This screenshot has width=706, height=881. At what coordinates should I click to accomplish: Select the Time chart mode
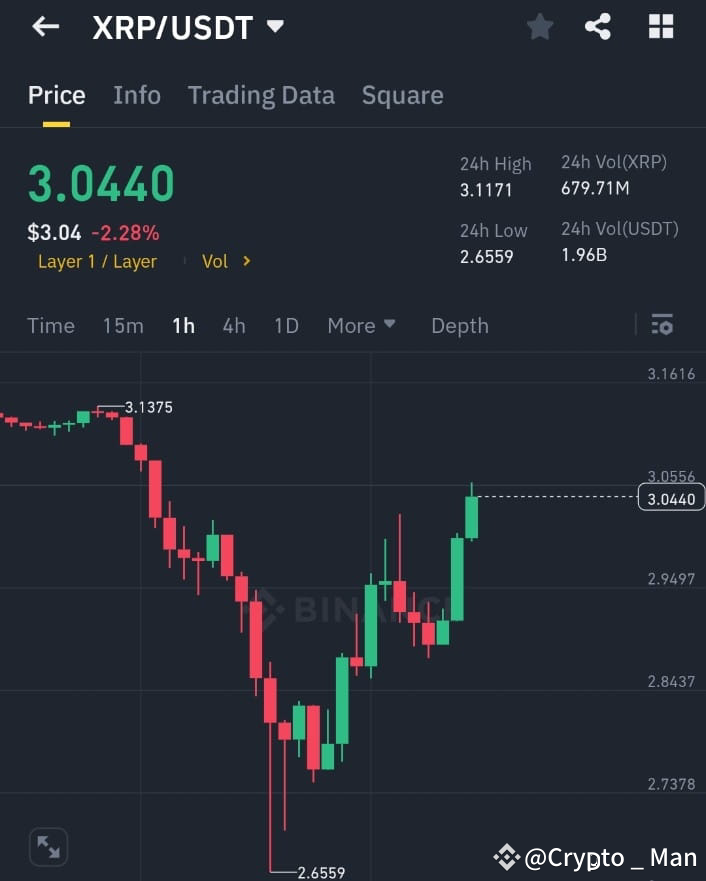pyautogui.click(x=51, y=325)
